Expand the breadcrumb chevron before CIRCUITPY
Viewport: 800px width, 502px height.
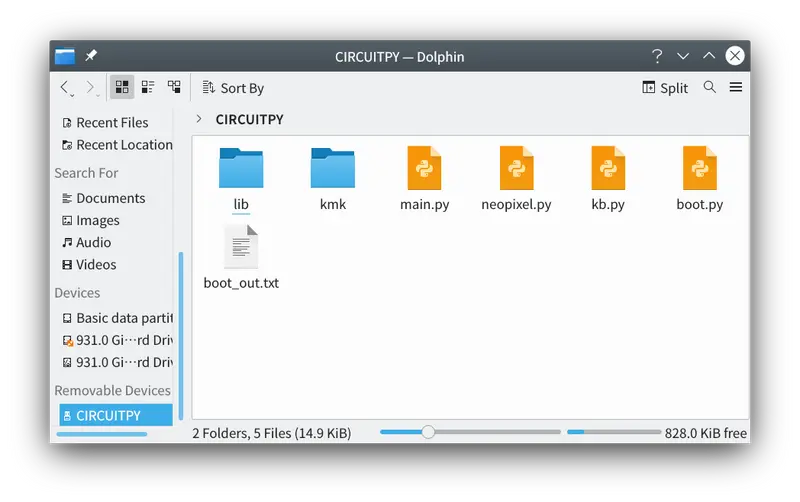(199, 119)
